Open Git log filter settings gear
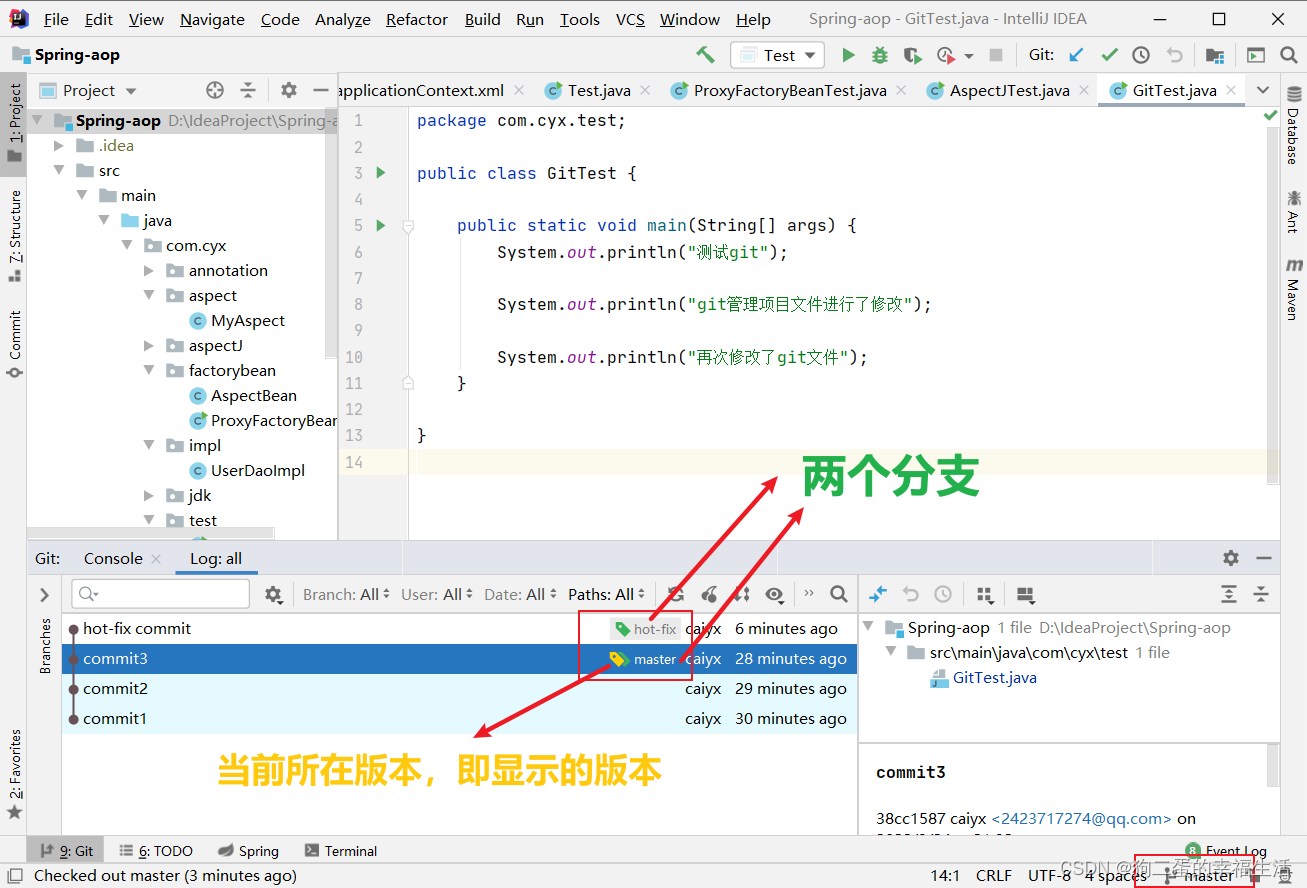The height and width of the screenshot is (888, 1307). tap(274, 594)
